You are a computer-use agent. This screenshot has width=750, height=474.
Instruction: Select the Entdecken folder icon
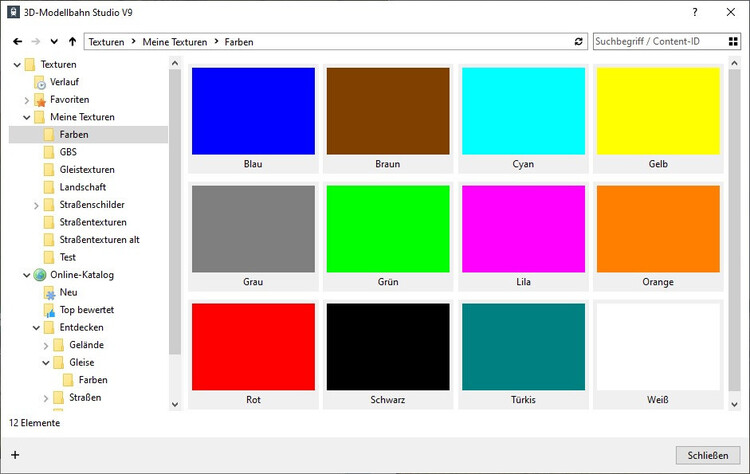point(49,328)
